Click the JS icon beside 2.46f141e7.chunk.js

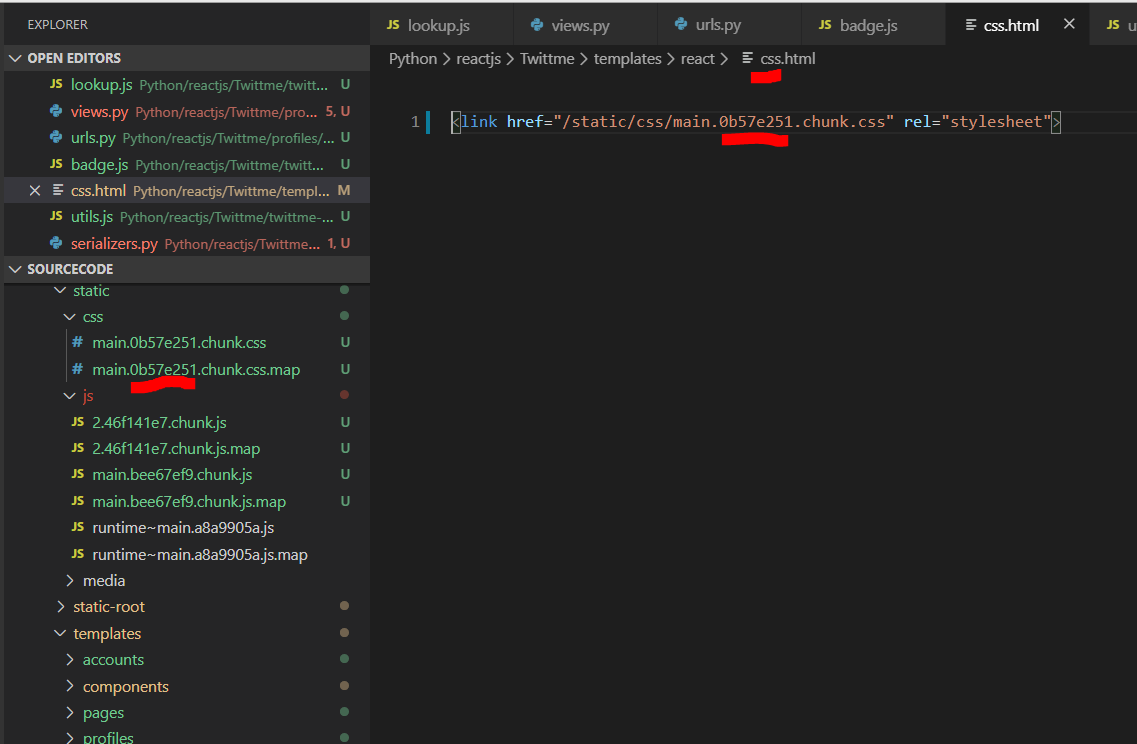77,422
